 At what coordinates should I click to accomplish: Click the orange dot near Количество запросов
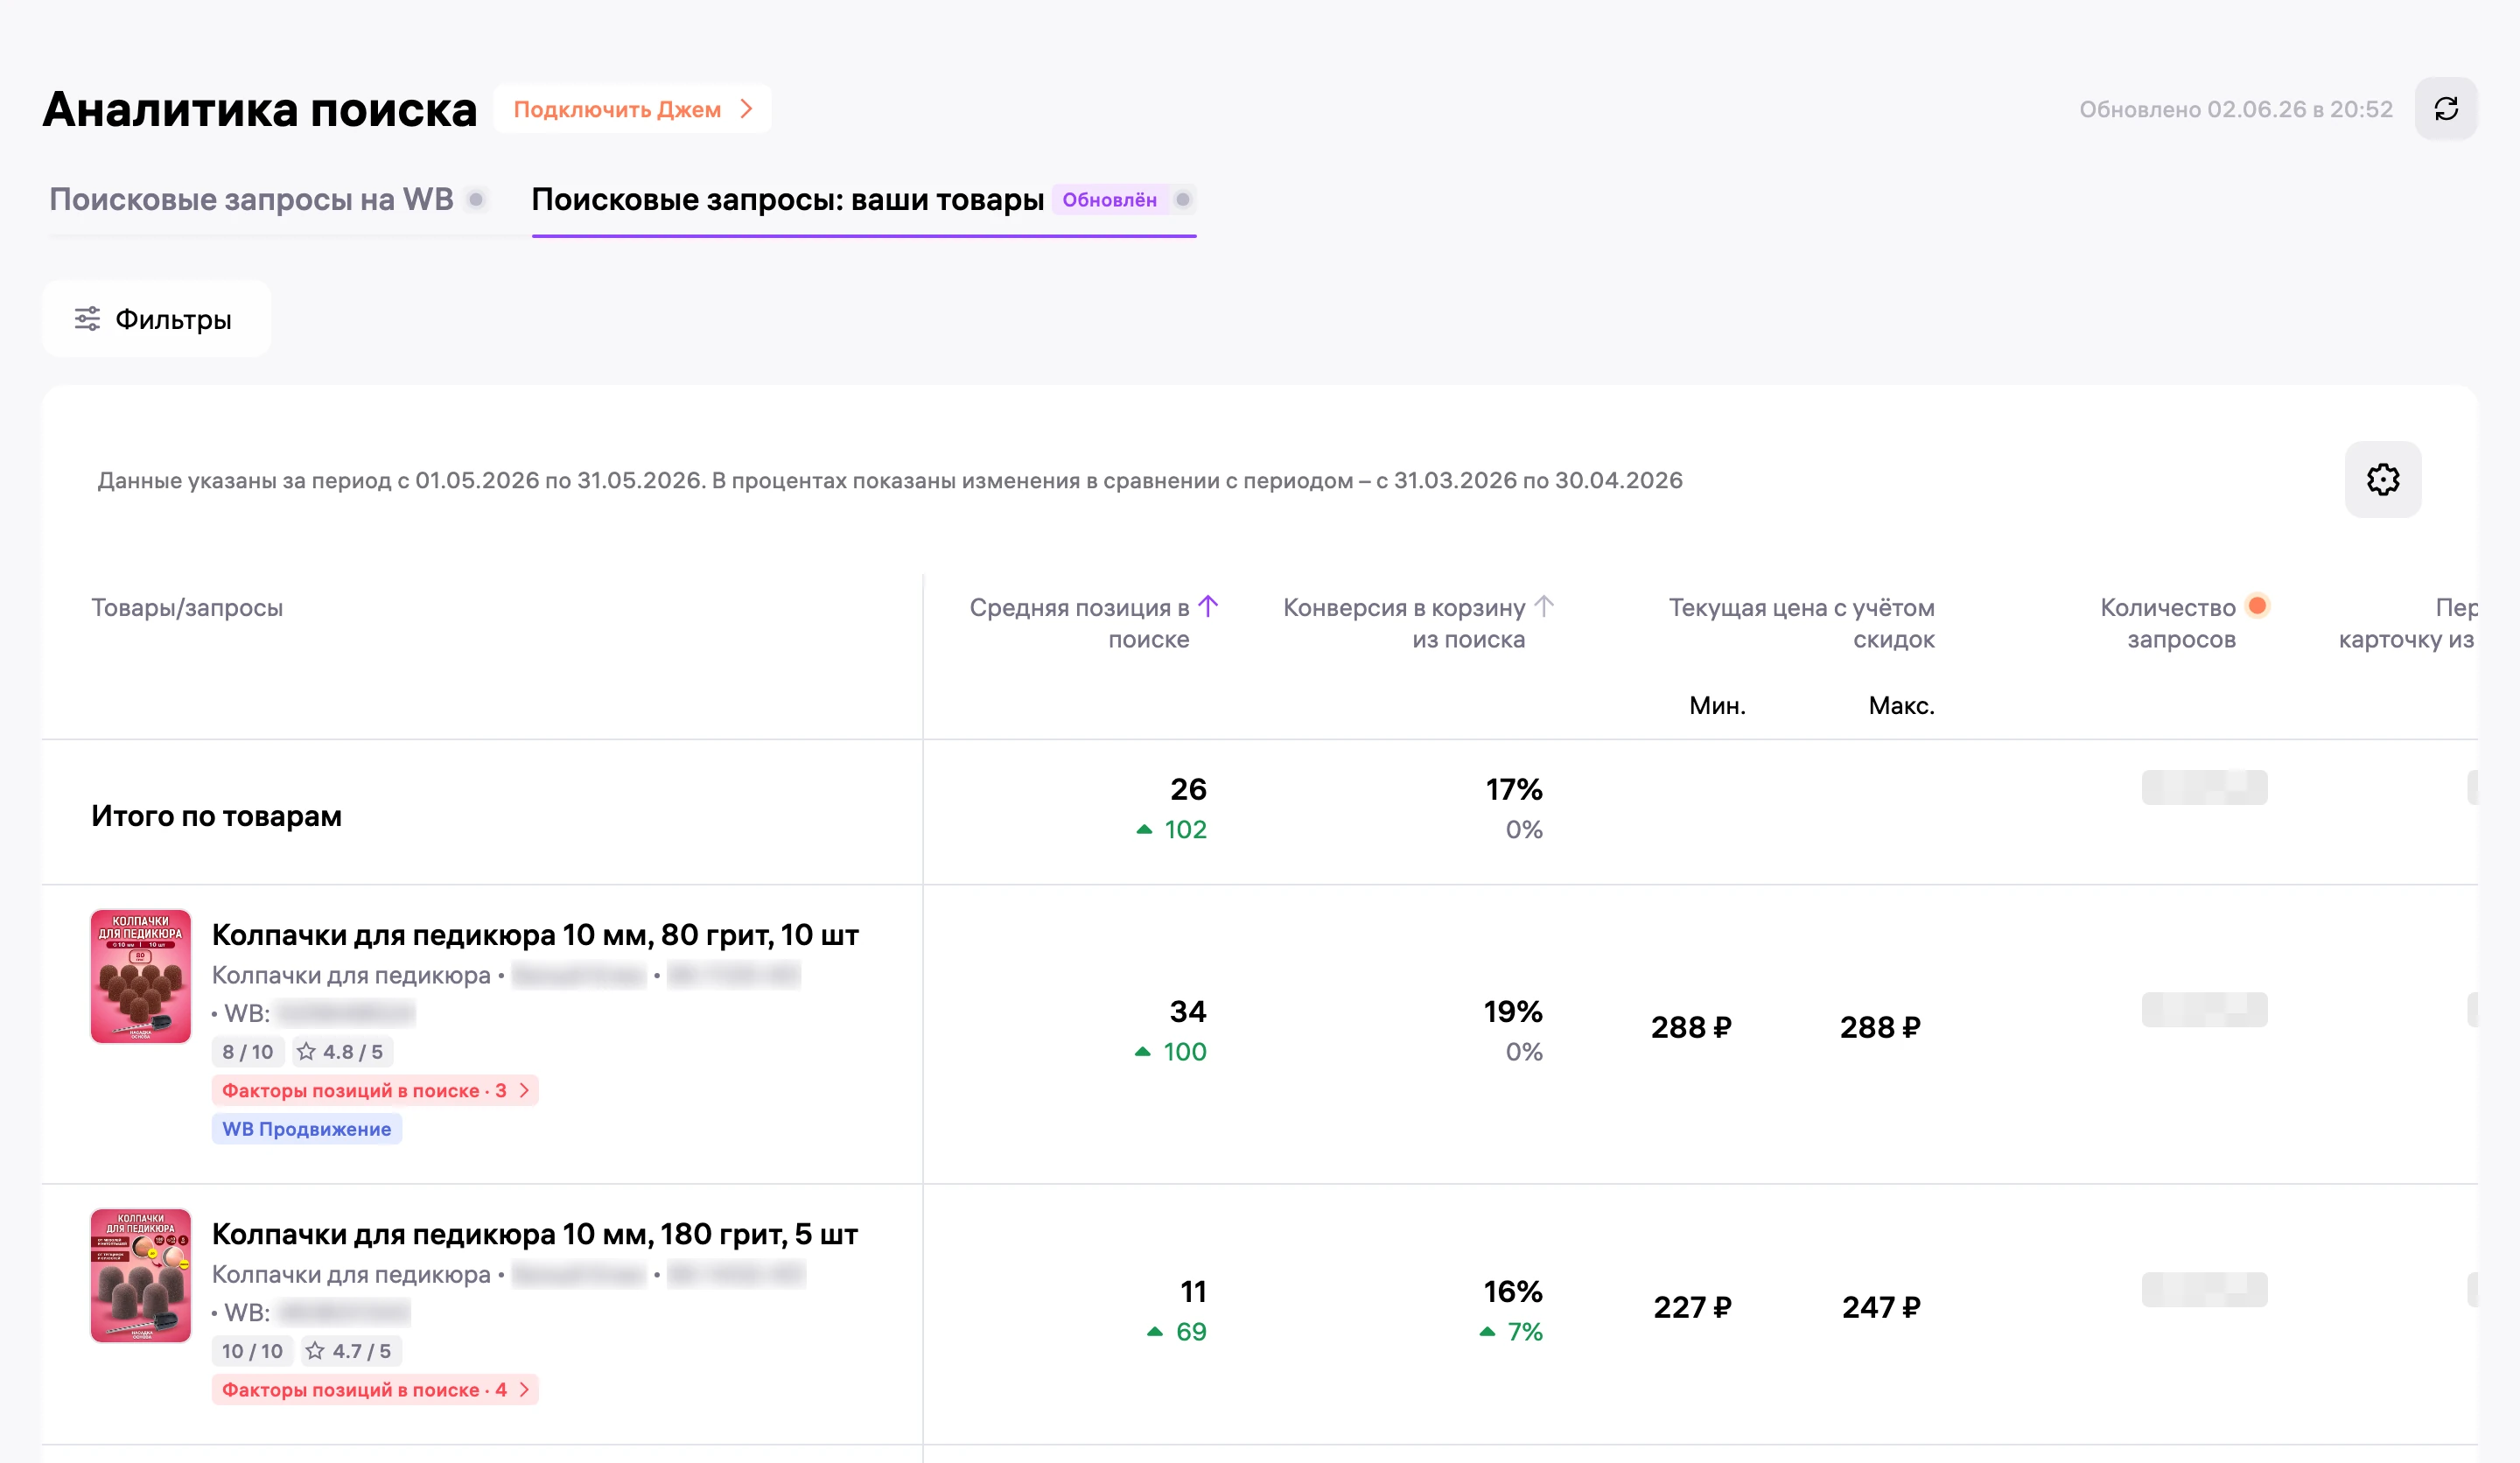coord(2257,605)
